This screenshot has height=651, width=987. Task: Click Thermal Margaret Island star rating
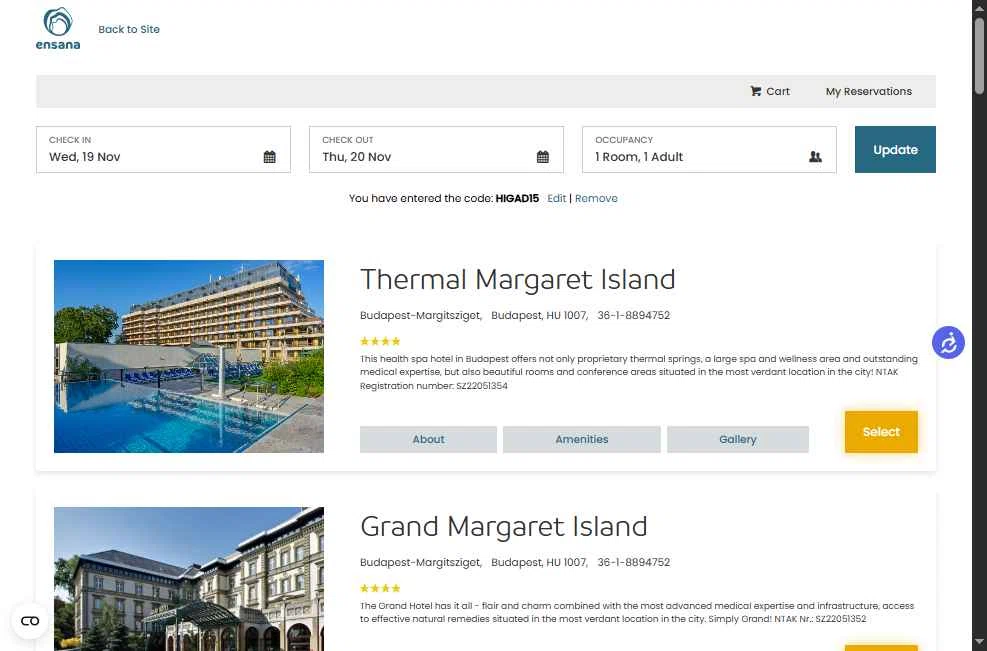(x=380, y=341)
